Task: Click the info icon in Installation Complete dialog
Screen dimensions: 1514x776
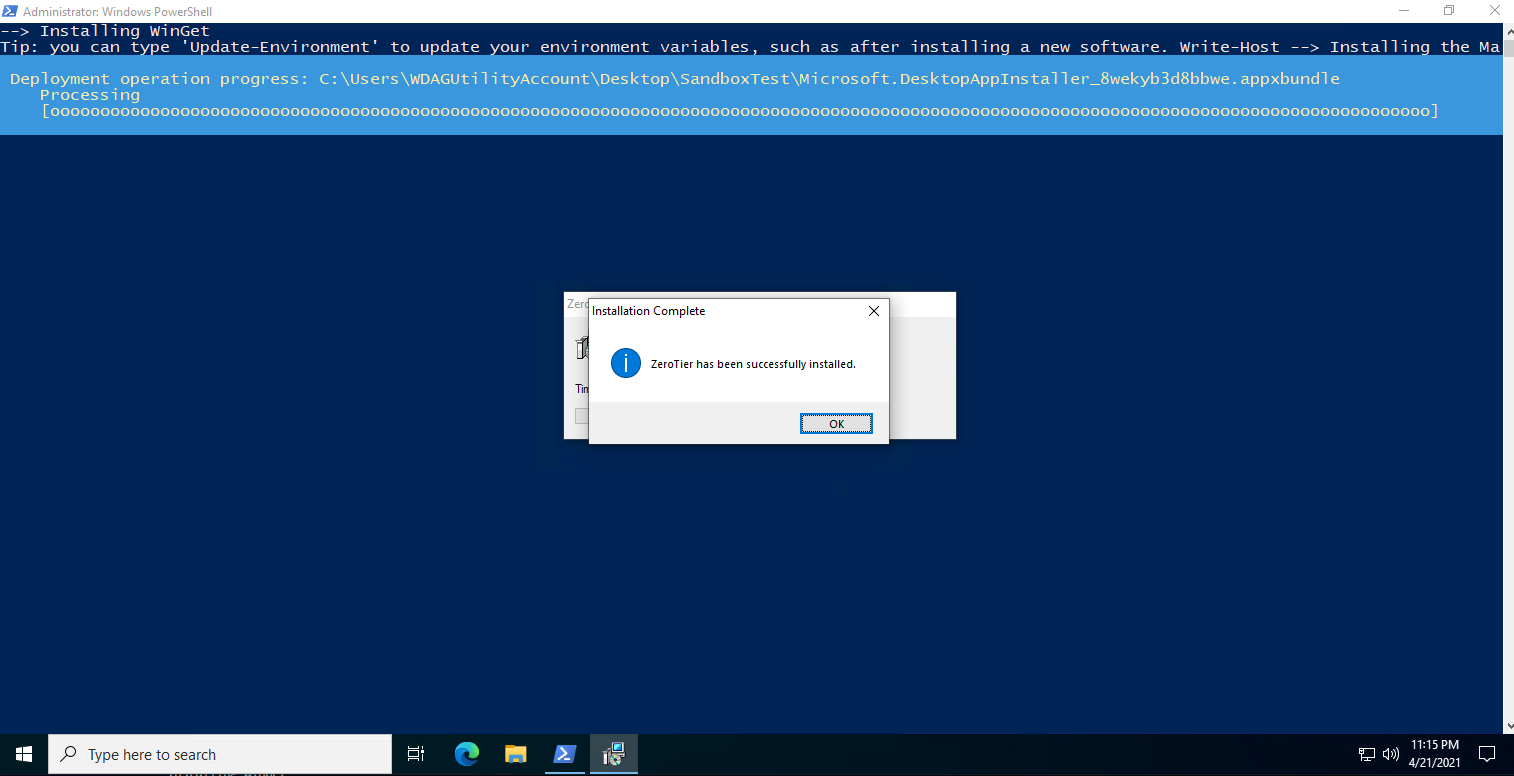Action: tap(625, 363)
